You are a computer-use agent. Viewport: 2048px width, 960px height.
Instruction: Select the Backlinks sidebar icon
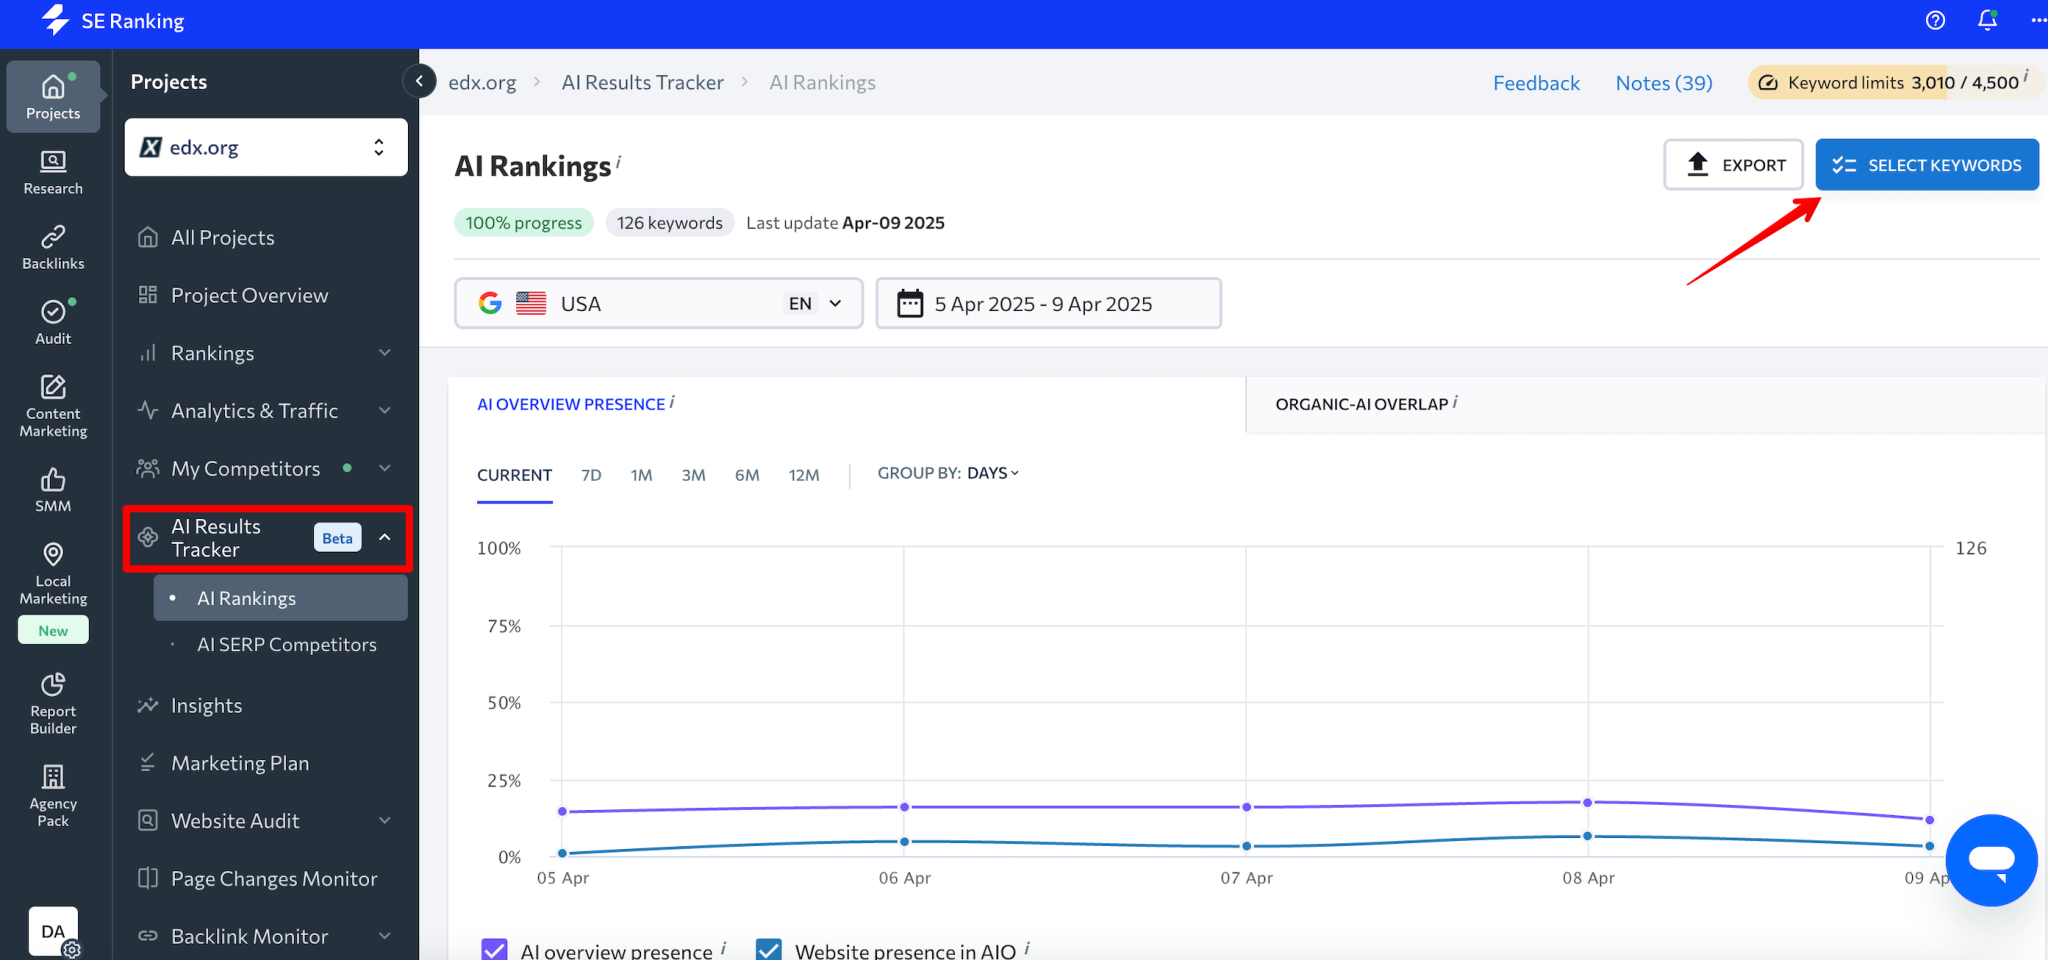click(x=52, y=245)
